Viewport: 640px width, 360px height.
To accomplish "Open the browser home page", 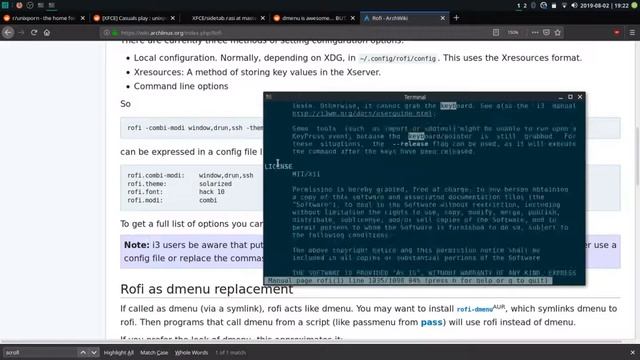I will click(x=47, y=32).
